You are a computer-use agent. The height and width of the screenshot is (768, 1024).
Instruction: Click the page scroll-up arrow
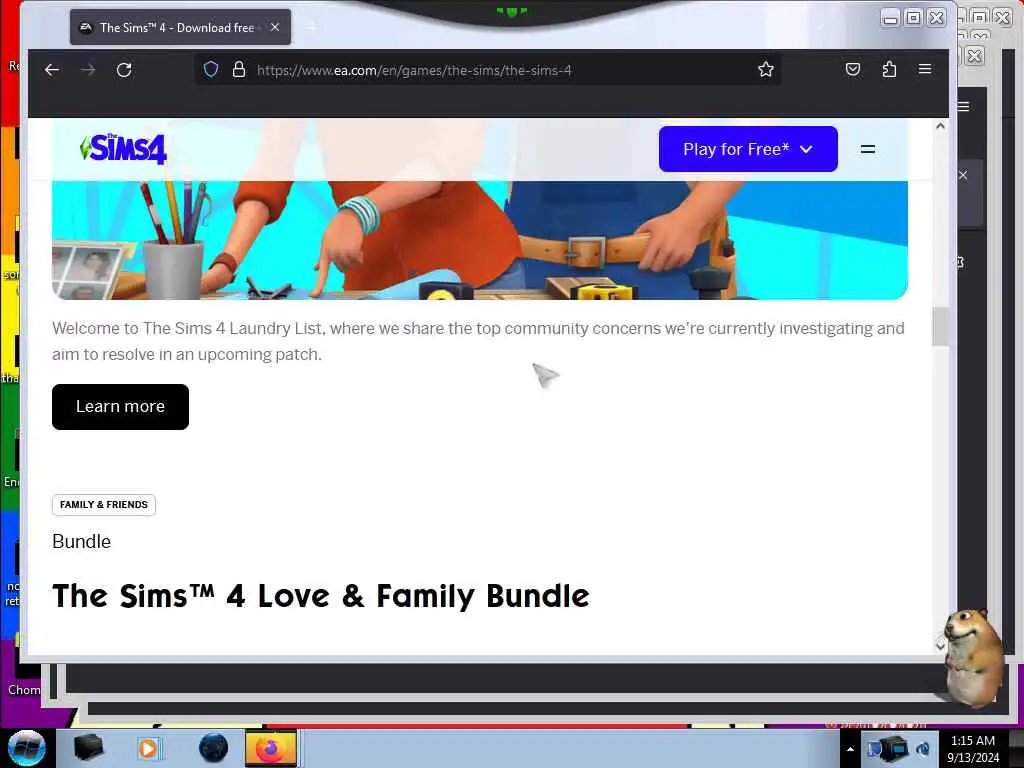point(940,126)
